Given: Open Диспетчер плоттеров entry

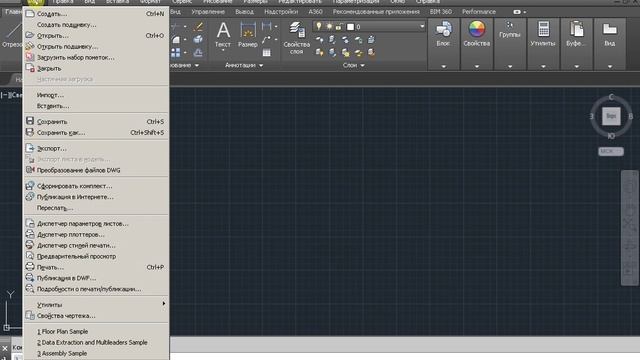Looking at the screenshot, I should [x=96, y=235].
